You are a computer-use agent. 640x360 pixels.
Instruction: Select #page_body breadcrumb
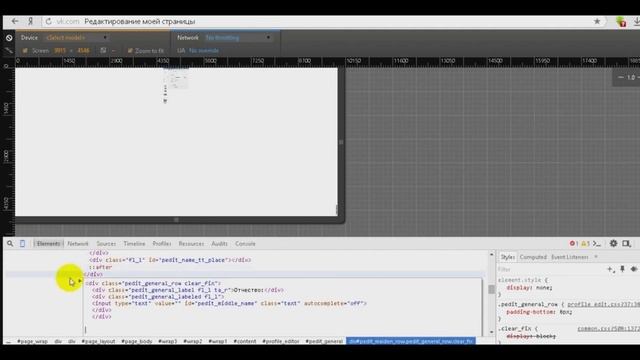pyautogui.click(x=137, y=341)
